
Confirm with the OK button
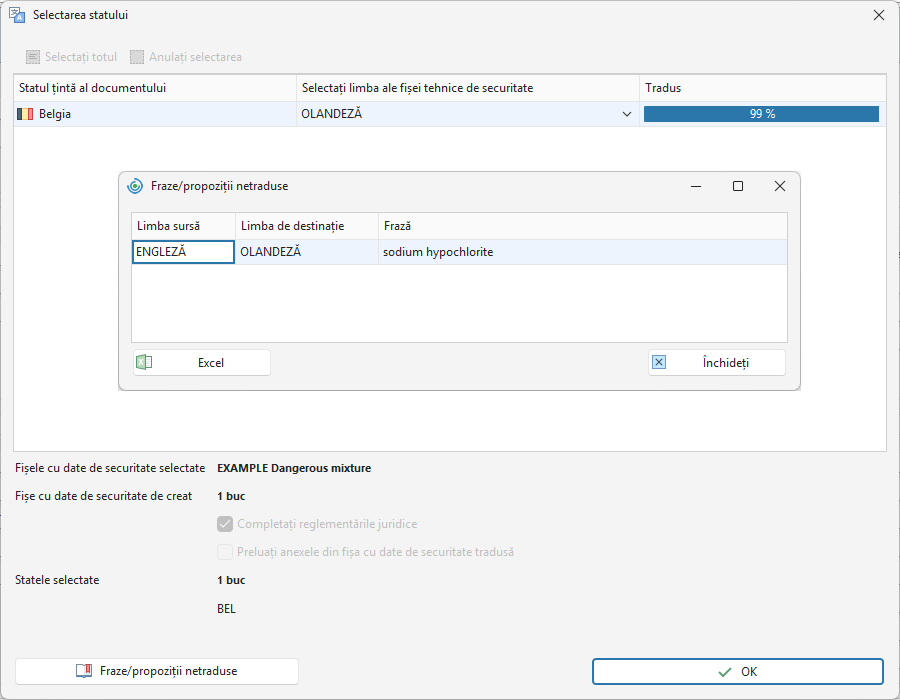(738, 671)
